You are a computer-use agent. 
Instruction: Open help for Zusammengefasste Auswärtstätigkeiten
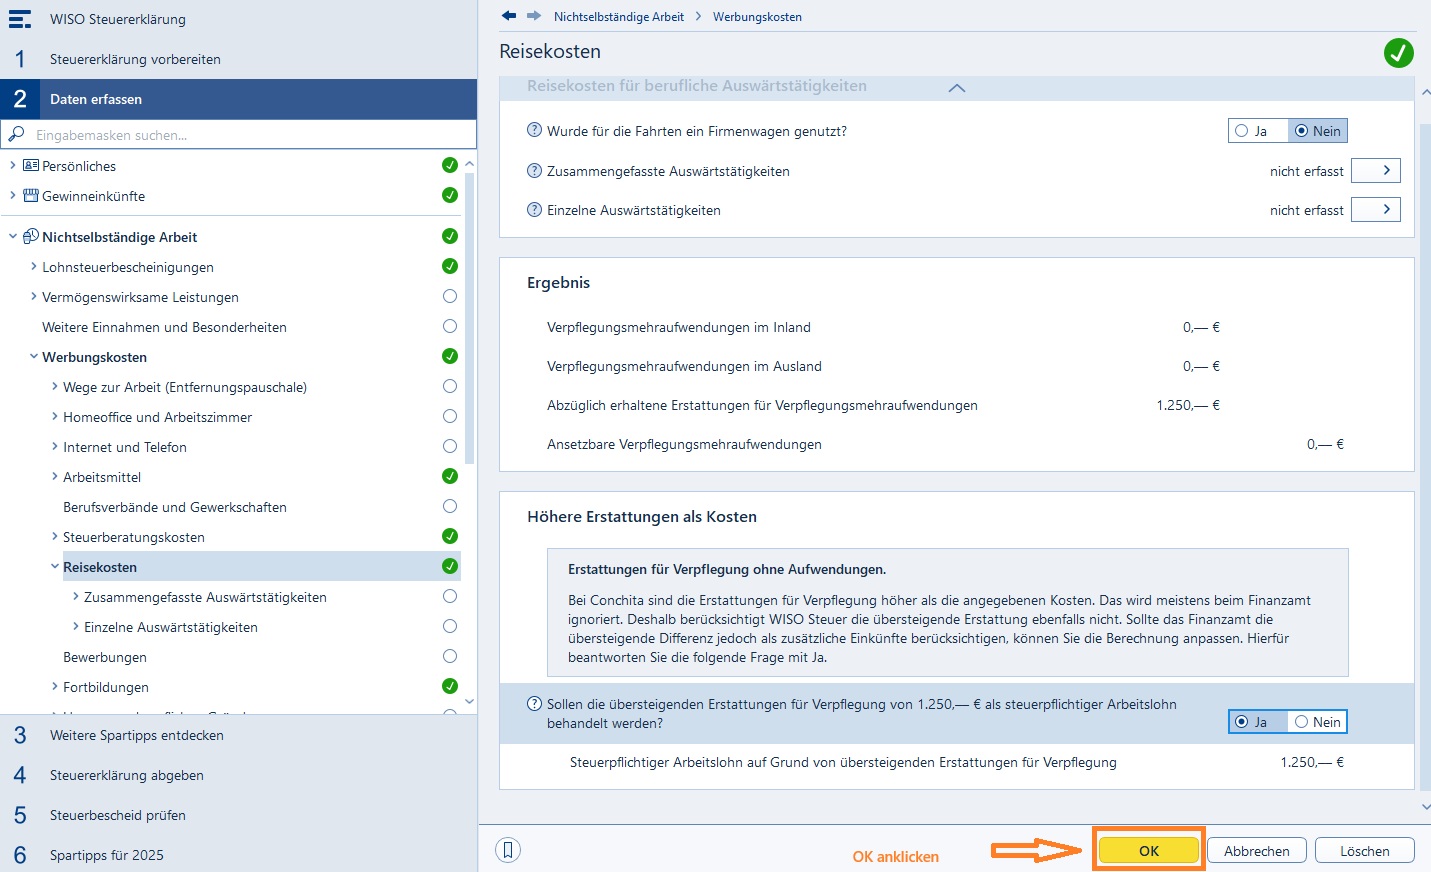(x=534, y=170)
